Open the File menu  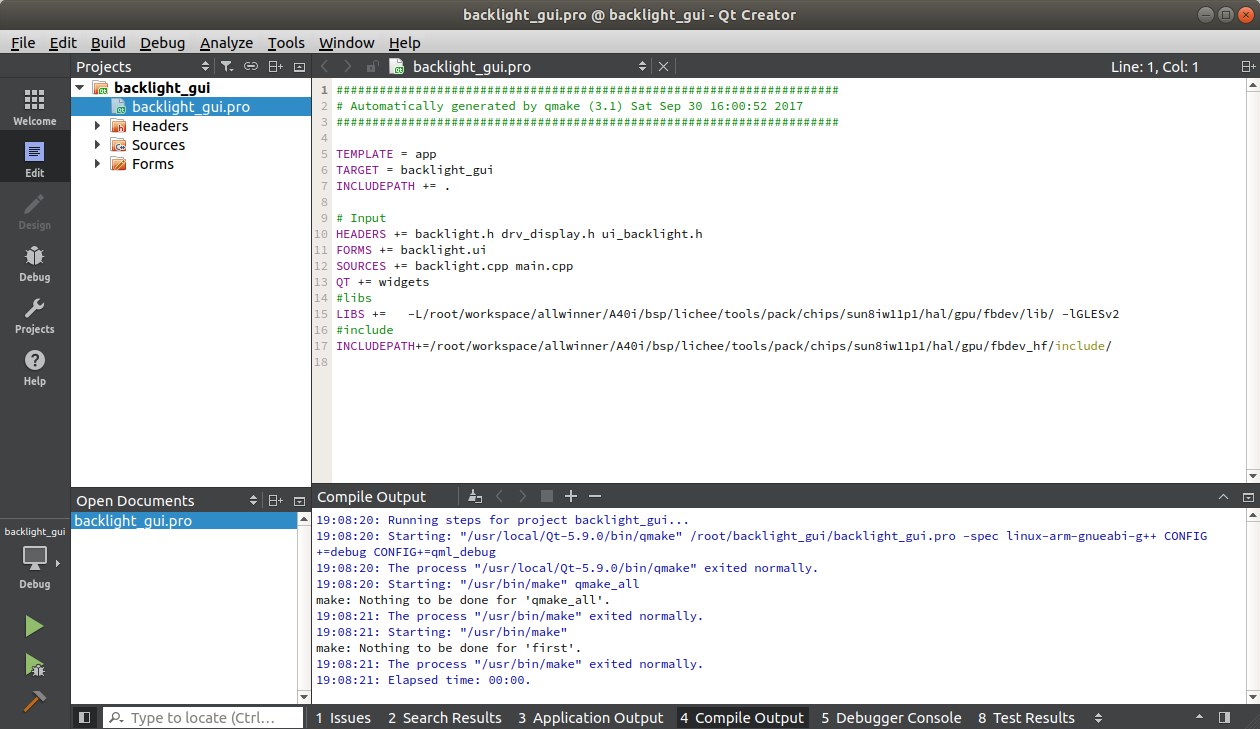23,43
